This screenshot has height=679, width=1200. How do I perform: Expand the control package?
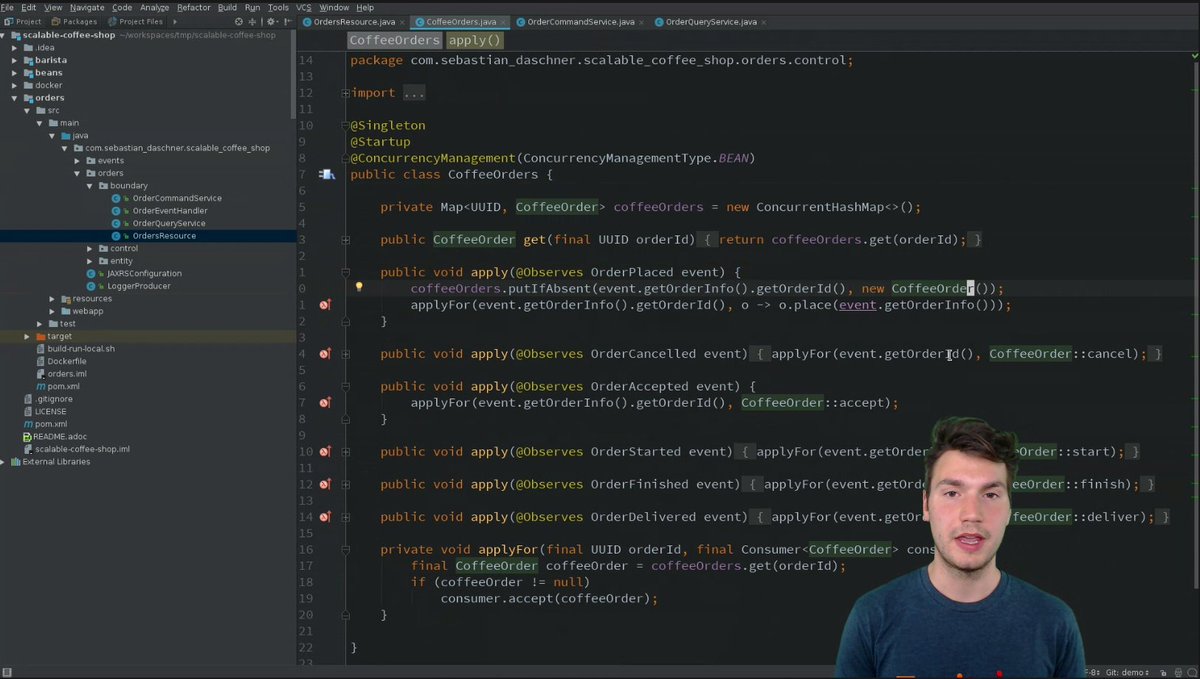(90, 248)
